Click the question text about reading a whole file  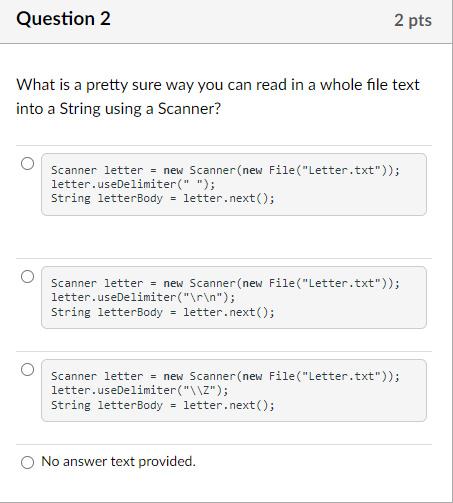(x=218, y=97)
